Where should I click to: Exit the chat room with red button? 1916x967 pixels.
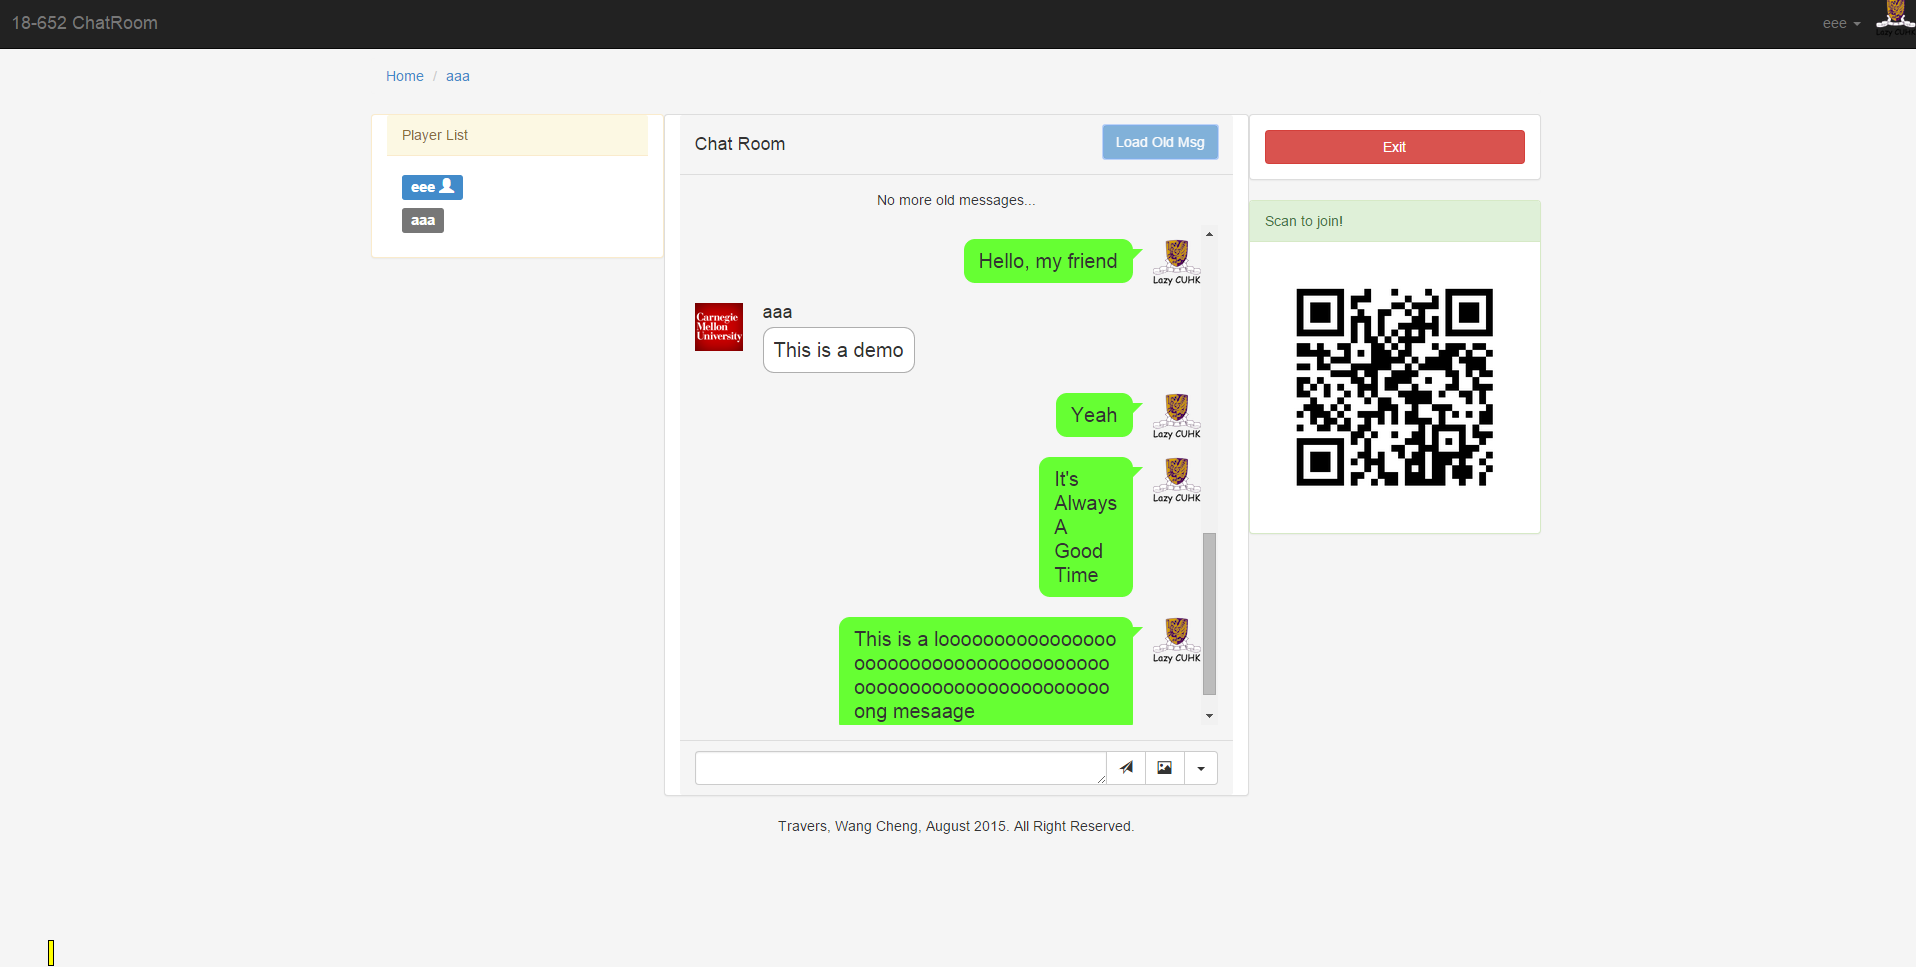1394,147
